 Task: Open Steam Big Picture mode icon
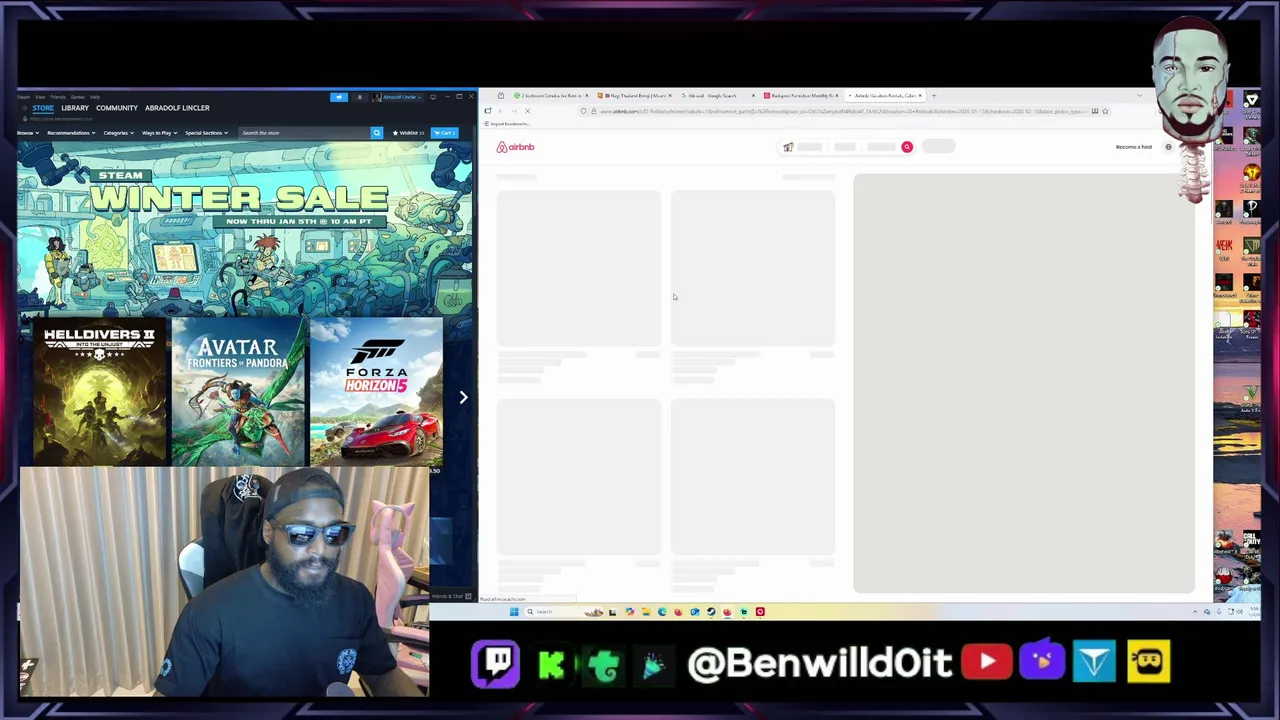433,97
